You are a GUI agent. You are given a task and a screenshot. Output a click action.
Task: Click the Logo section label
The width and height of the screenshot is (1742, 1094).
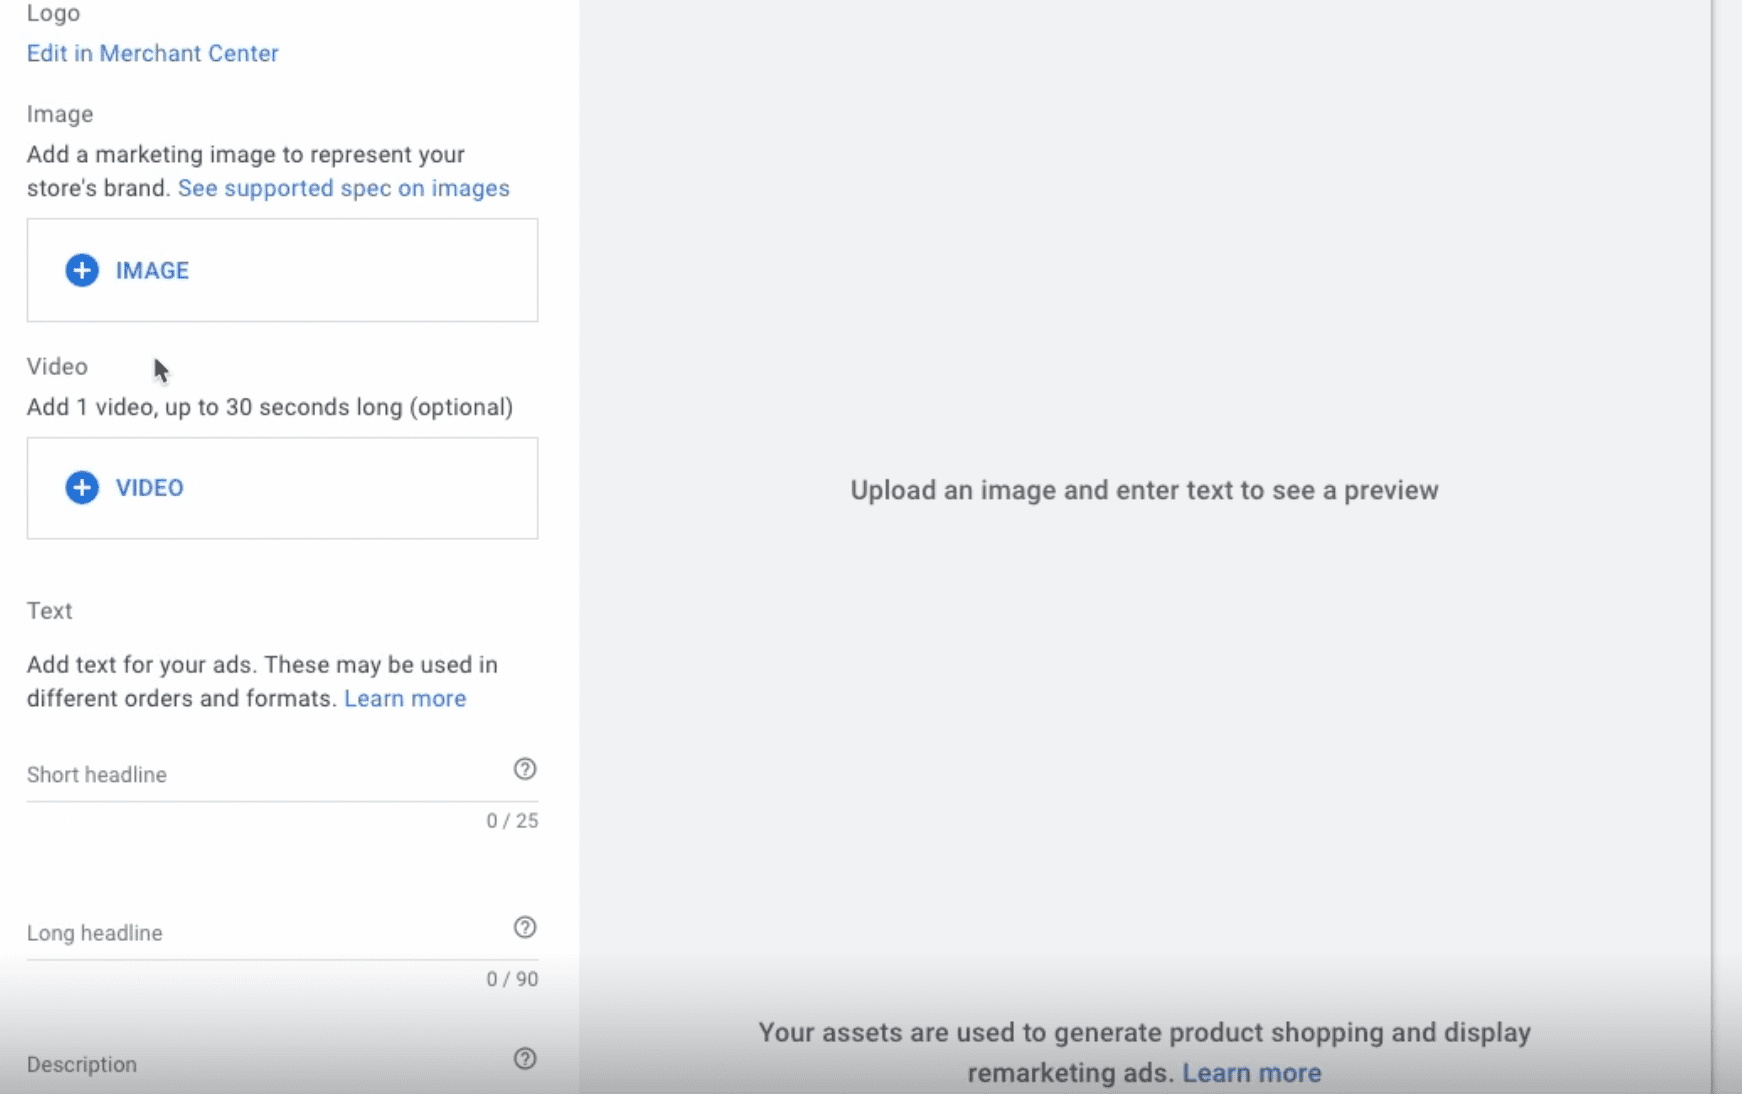(x=53, y=13)
